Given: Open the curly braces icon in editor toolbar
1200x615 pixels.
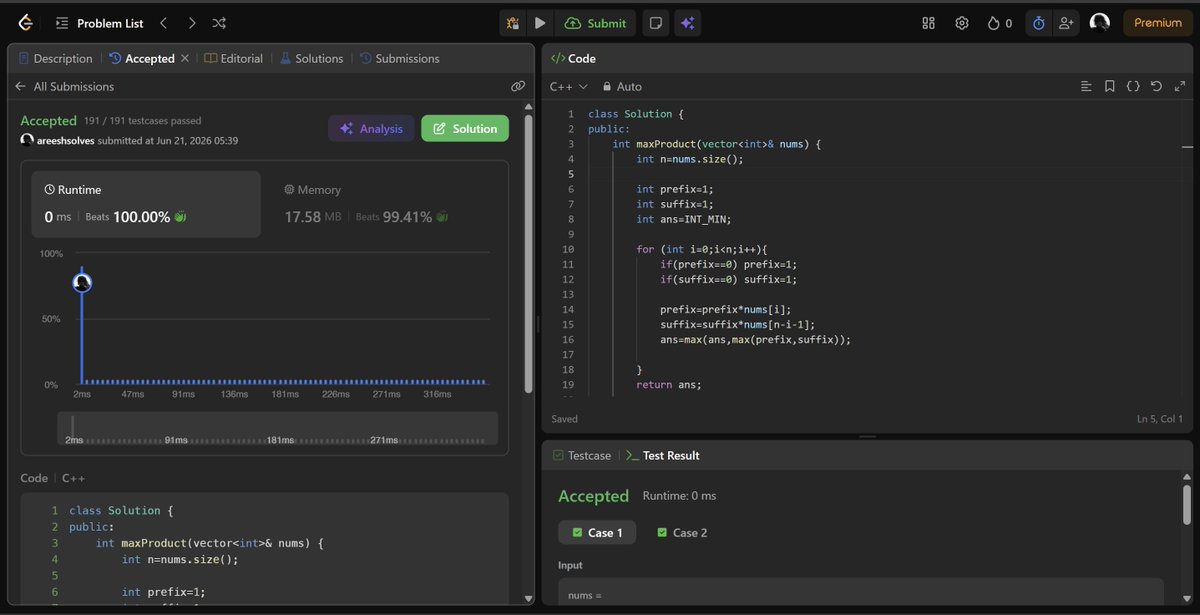Looking at the screenshot, I should click(x=1133, y=86).
